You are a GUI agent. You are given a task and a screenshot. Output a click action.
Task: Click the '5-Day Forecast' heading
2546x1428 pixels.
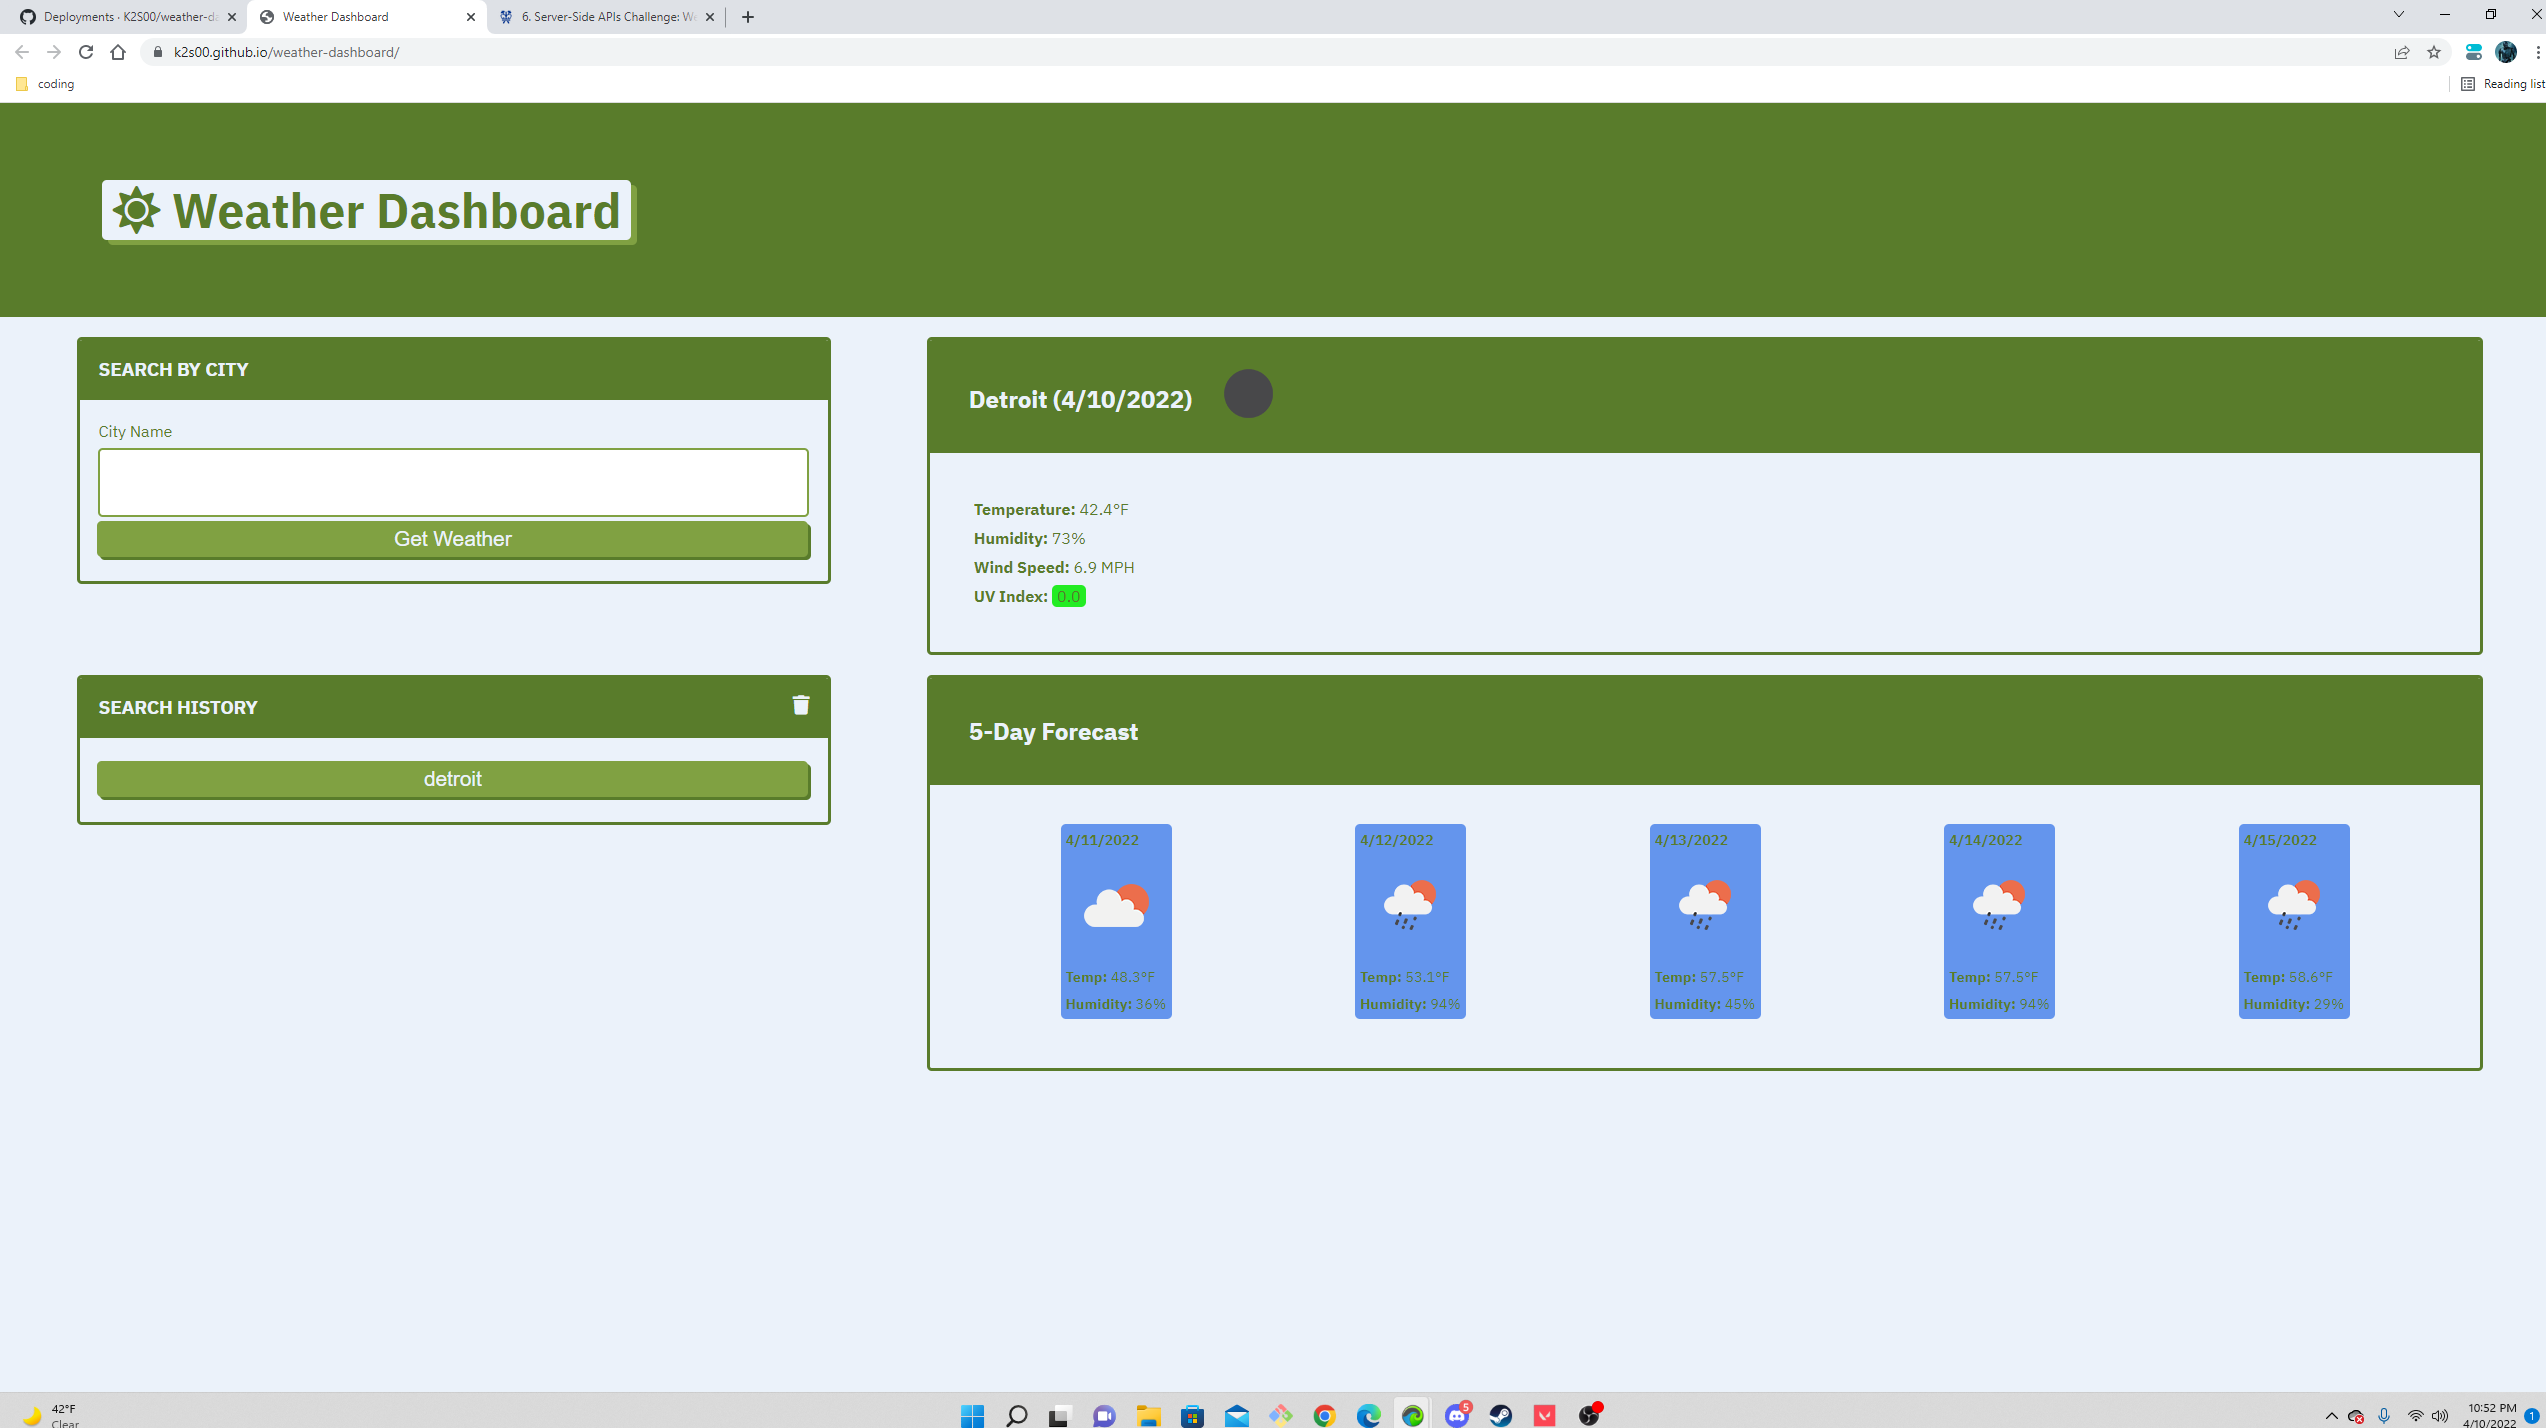tap(1053, 732)
